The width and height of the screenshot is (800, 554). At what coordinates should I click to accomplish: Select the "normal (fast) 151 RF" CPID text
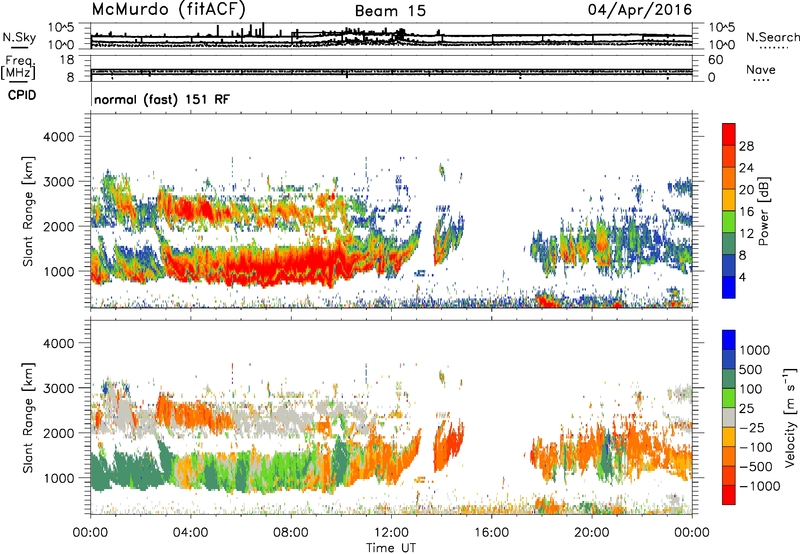click(x=162, y=99)
